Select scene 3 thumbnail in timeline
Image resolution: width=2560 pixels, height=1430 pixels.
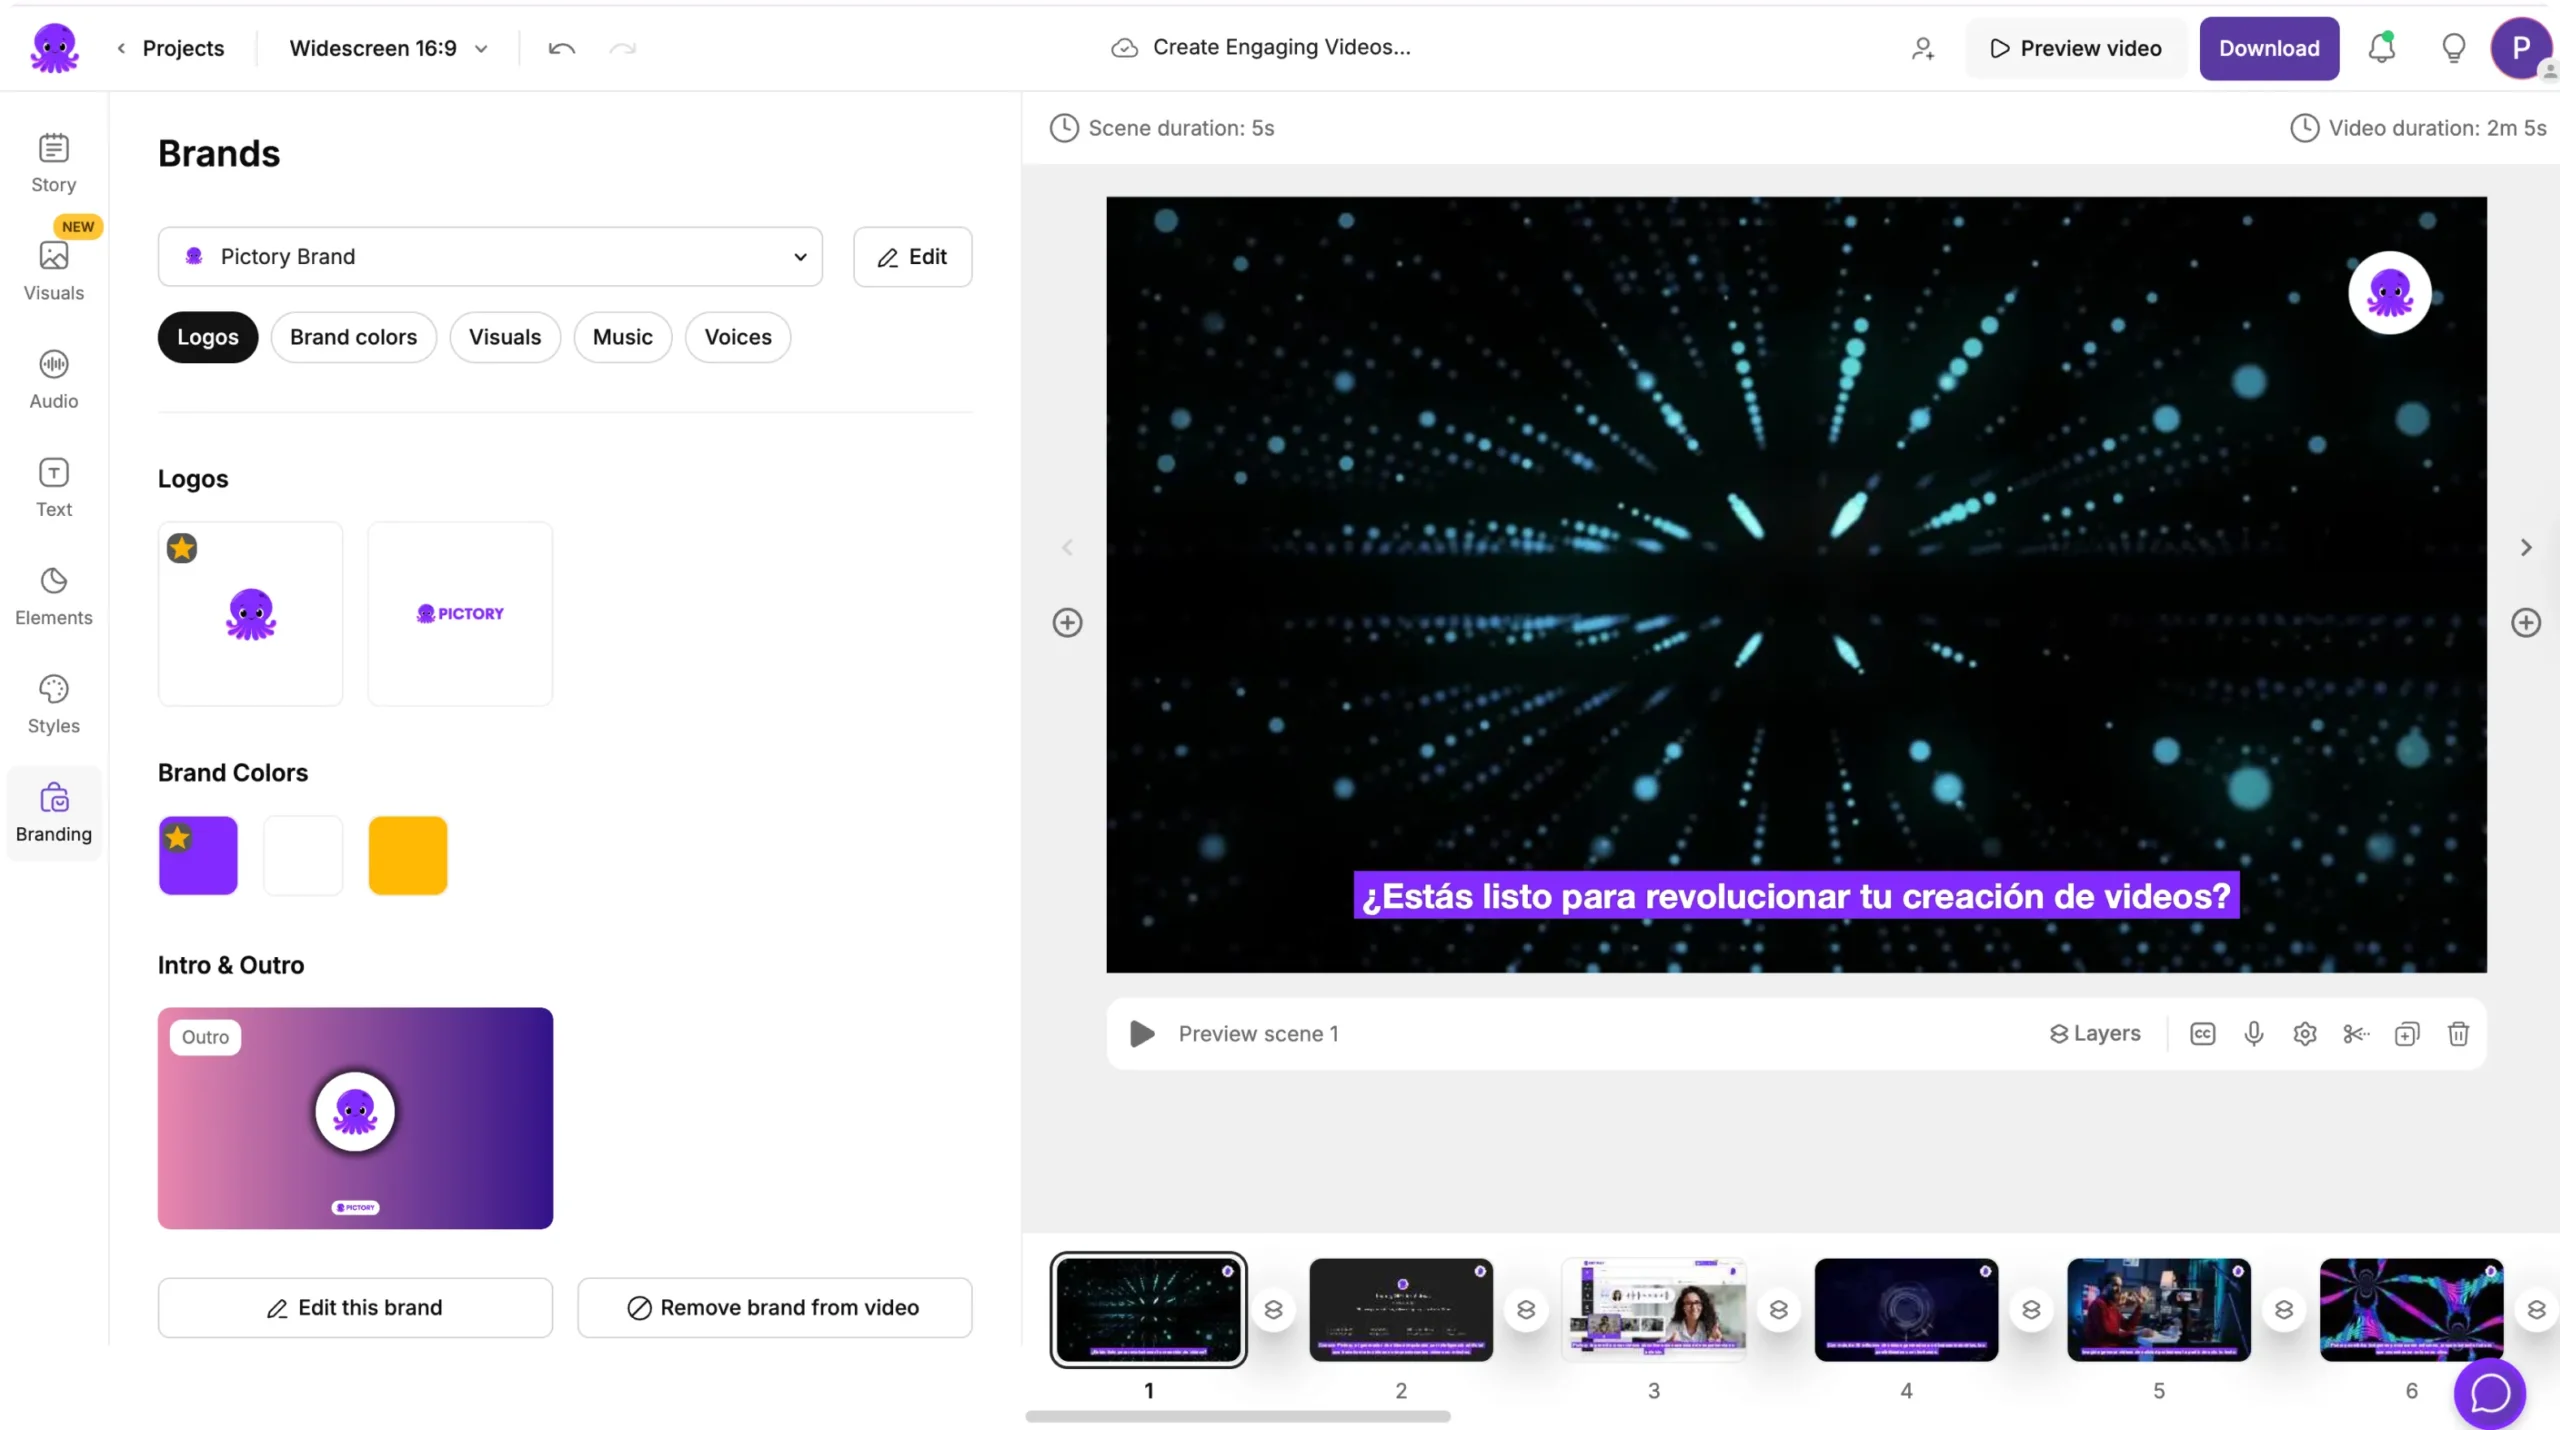(1653, 1309)
